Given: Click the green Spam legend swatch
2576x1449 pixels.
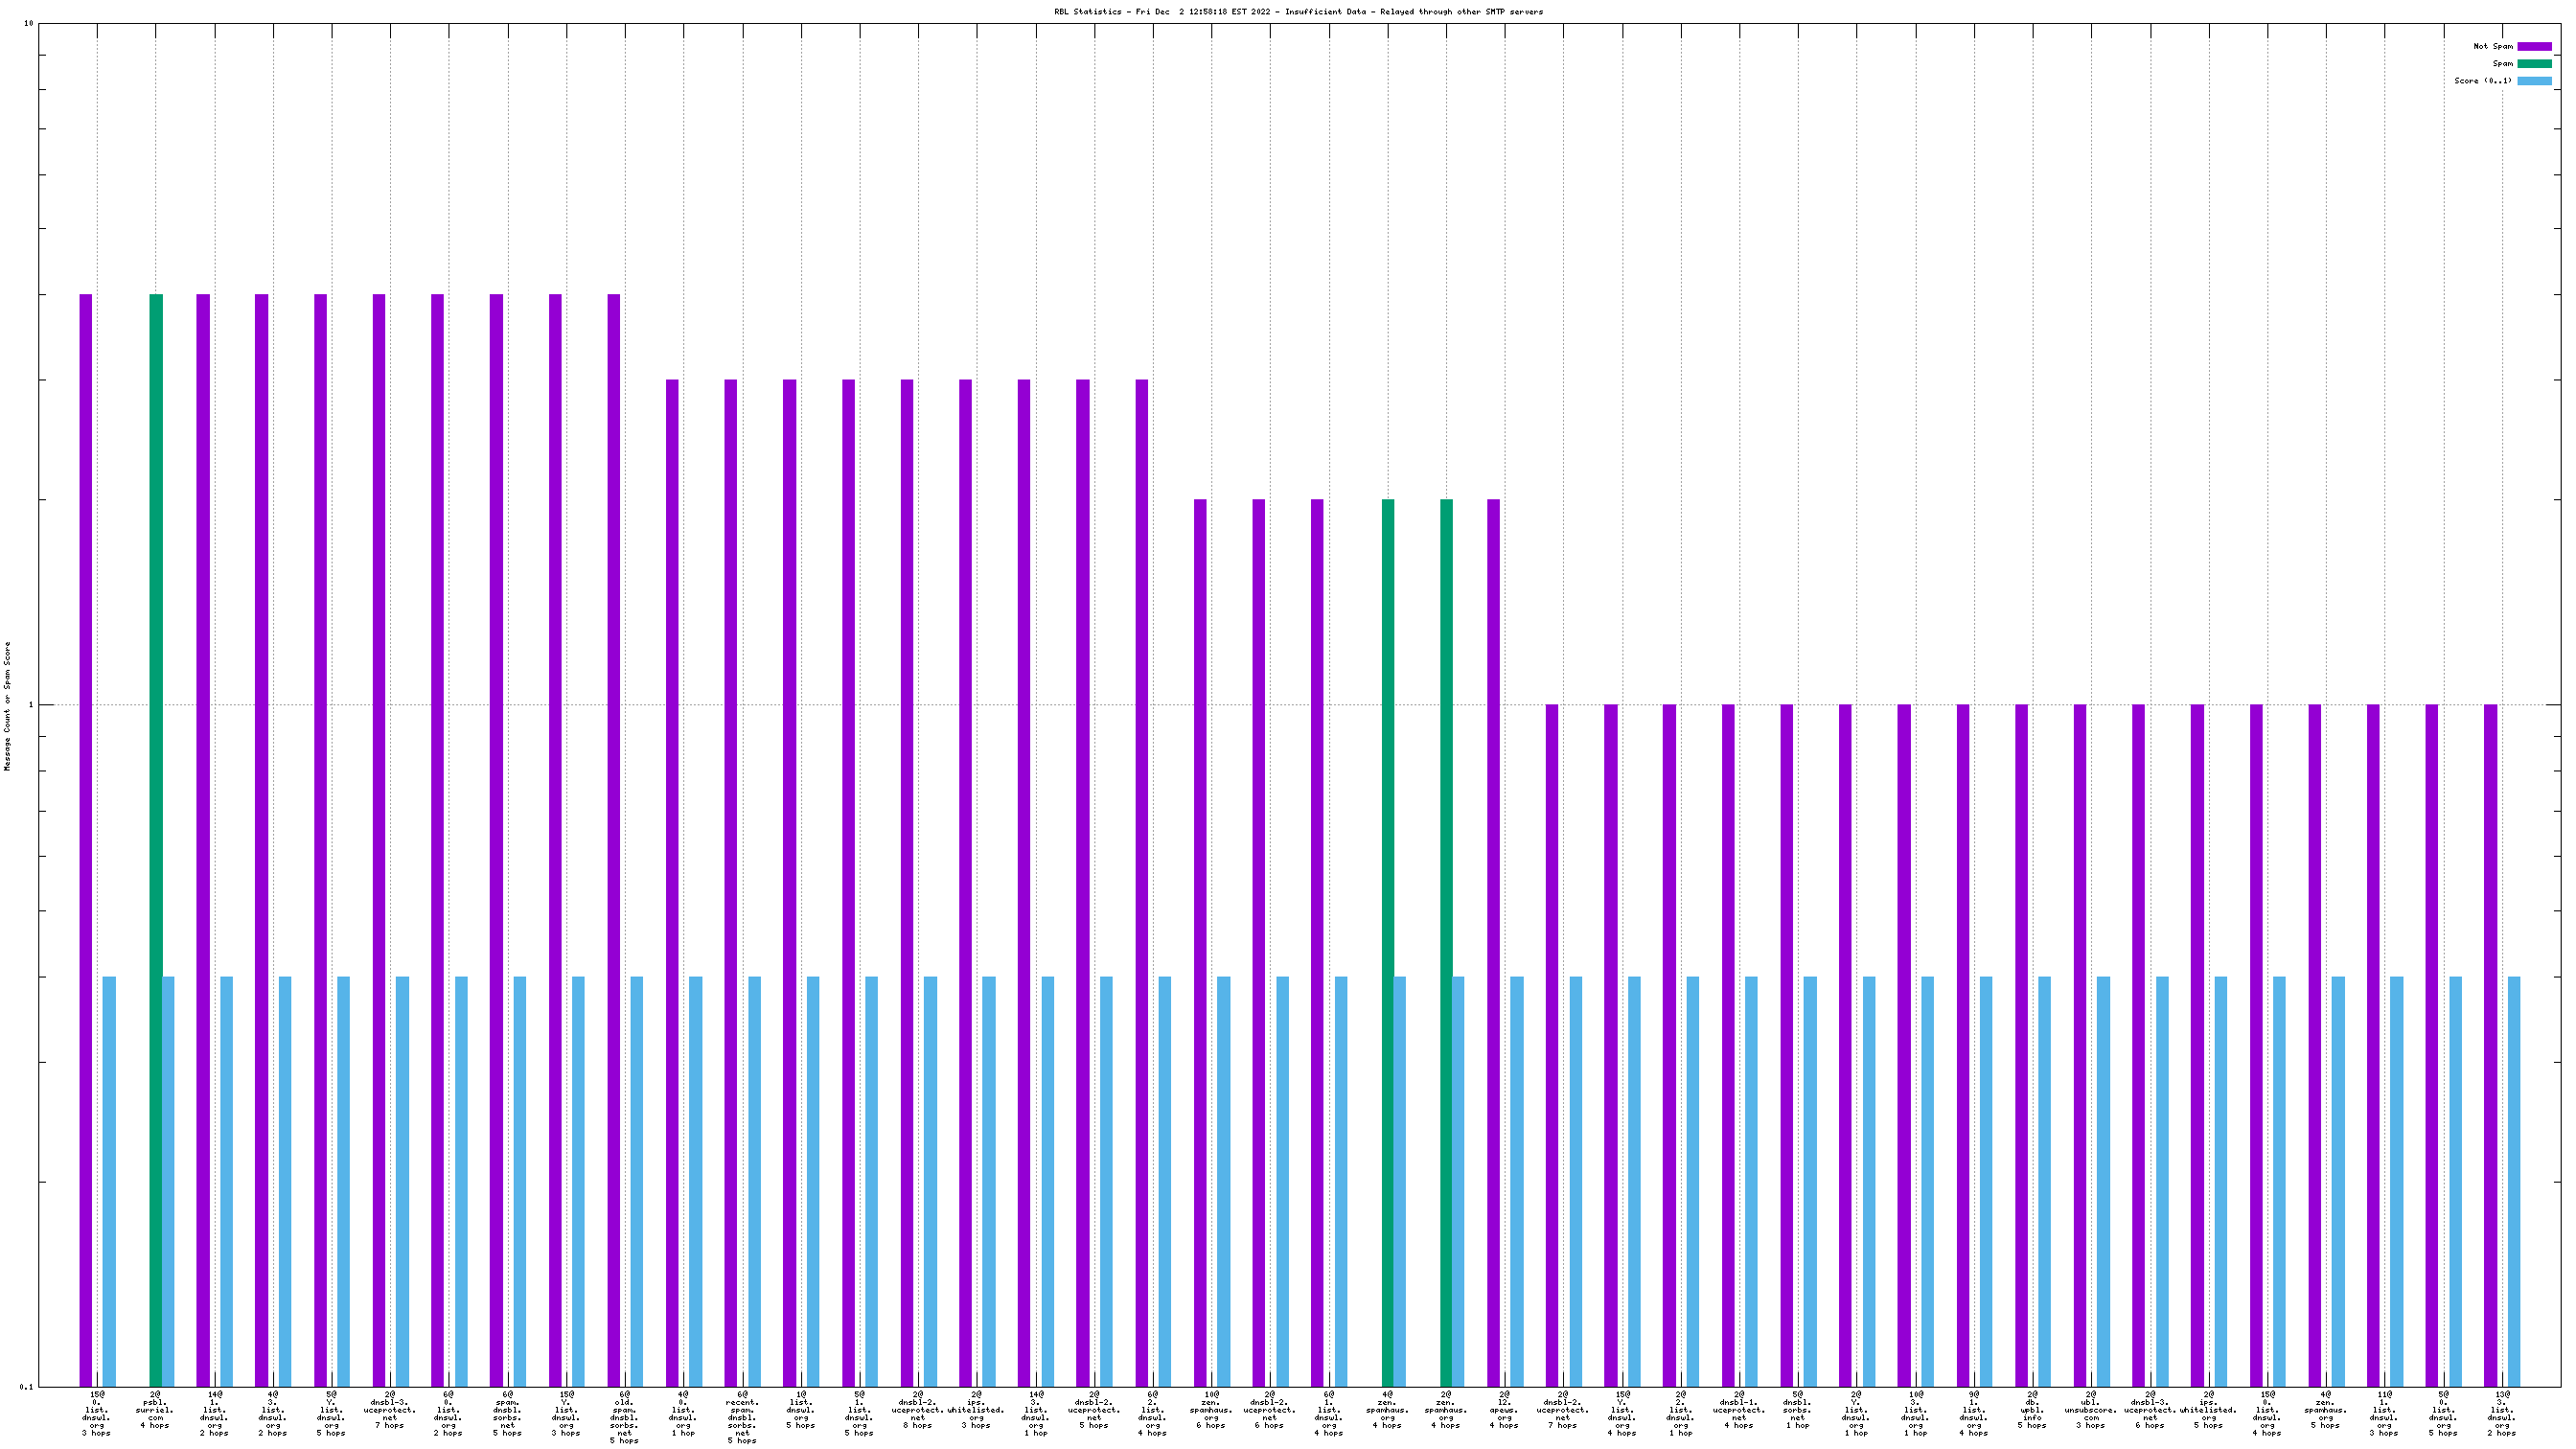Looking at the screenshot, I should [2534, 63].
